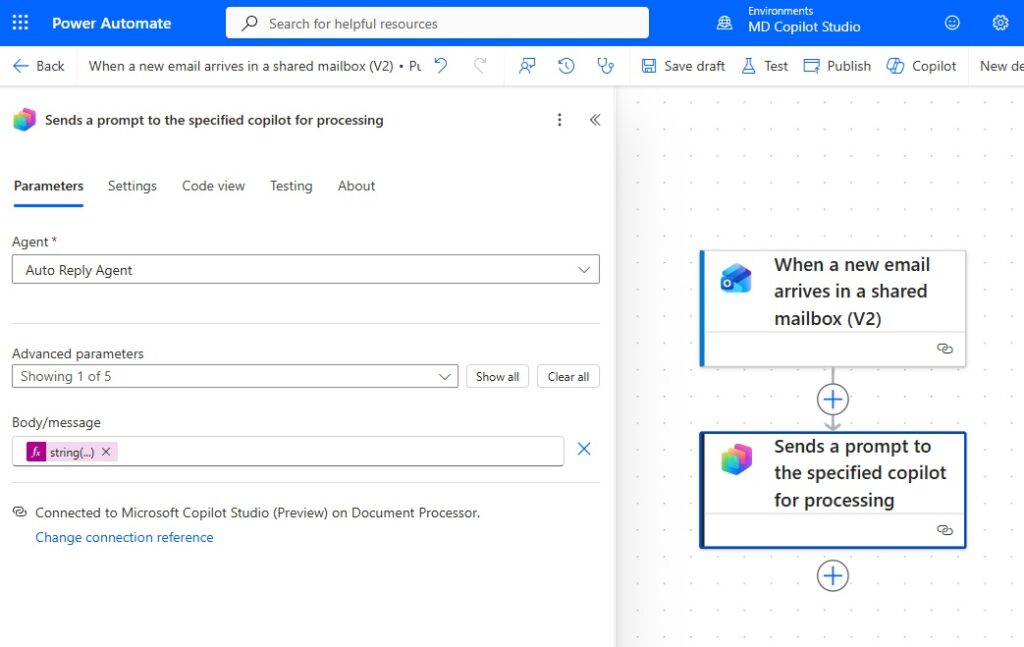Viewport: 1024px width, 647px height.
Task: Switch to the Settings tab
Action: 132,186
